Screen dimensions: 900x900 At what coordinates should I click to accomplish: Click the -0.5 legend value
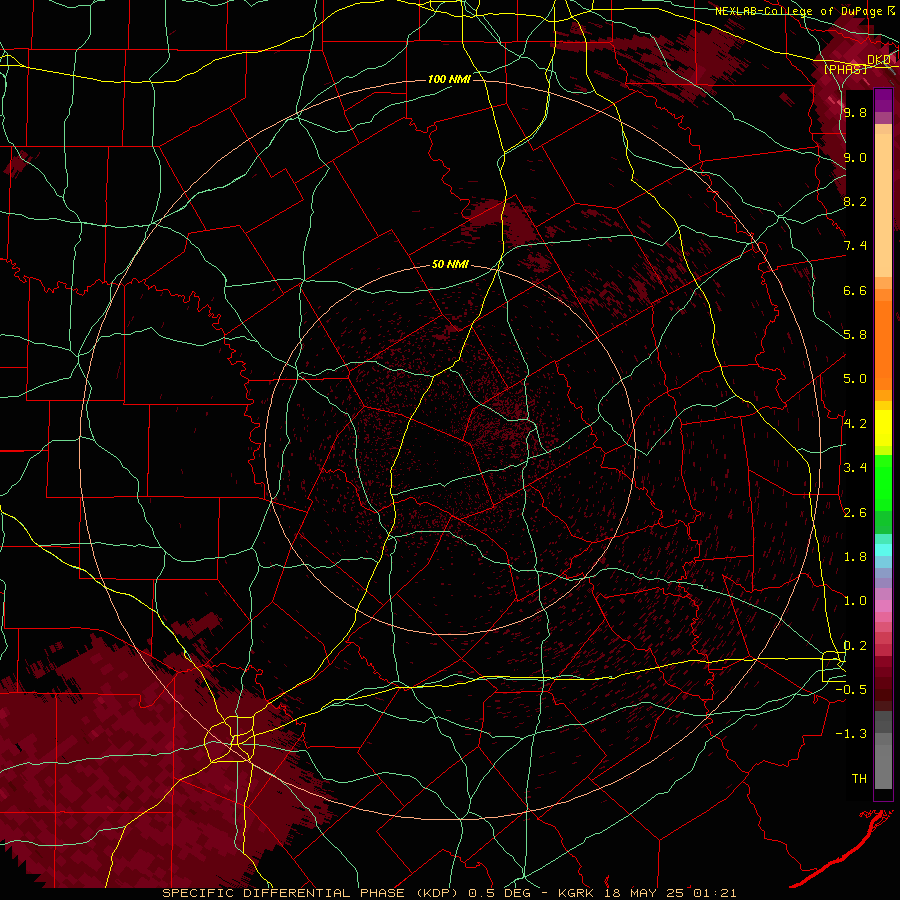851,690
